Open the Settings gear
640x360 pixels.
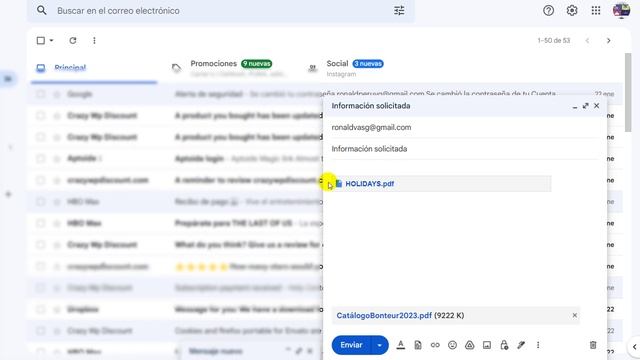tap(572, 11)
